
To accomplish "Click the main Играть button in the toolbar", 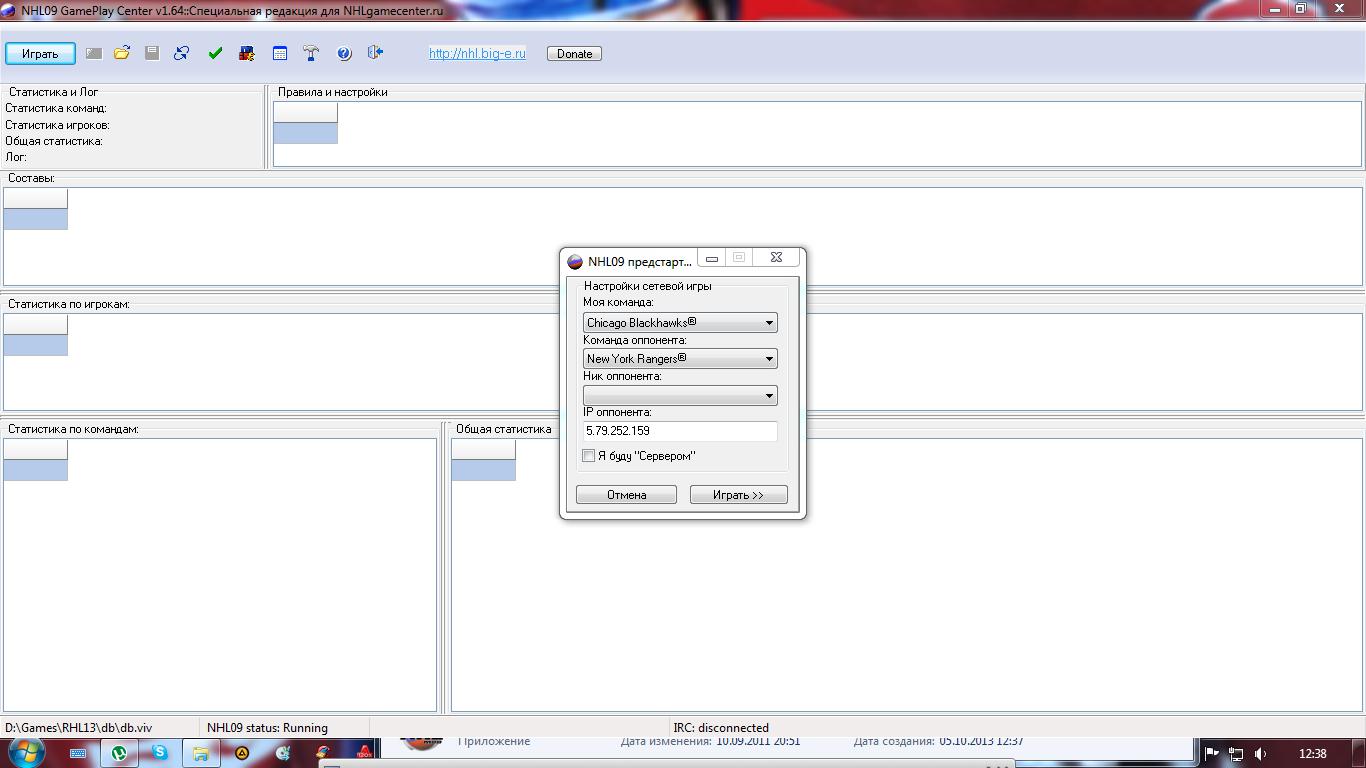I will pos(40,54).
